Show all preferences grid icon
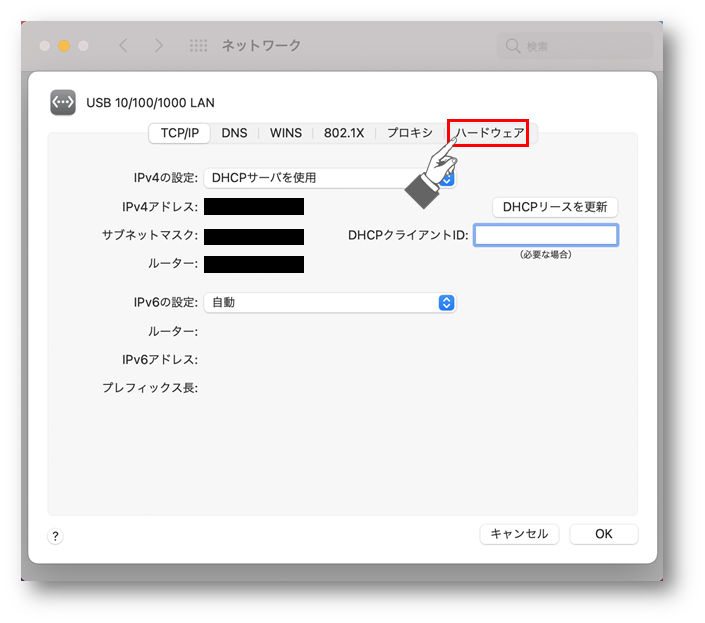 [x=198, y=45]
